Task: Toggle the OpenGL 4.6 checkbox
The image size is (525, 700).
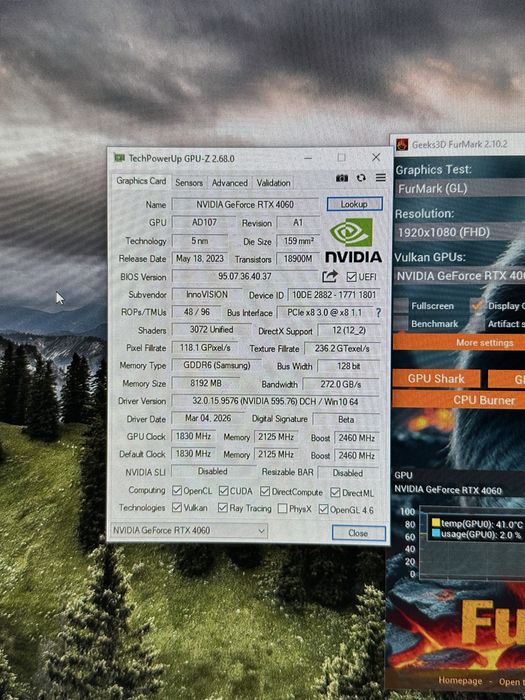Action: point(324,509)
